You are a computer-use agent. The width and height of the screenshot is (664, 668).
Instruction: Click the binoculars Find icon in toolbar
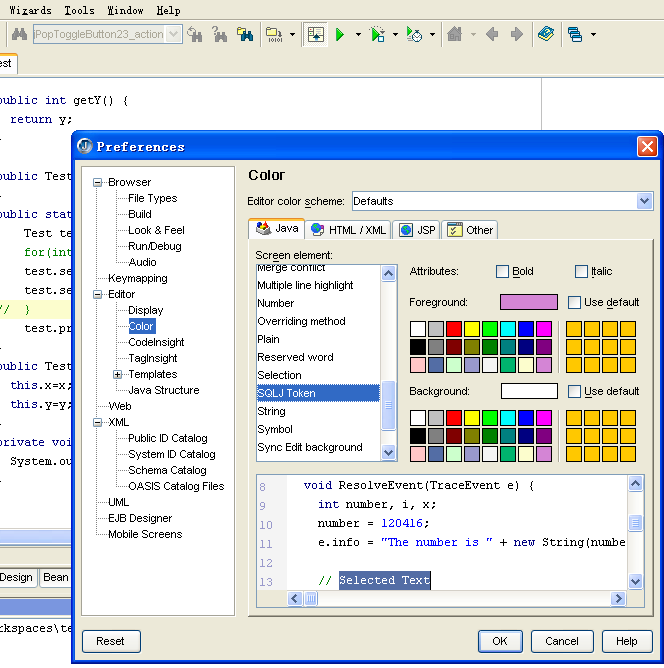[x=18, y=35]
